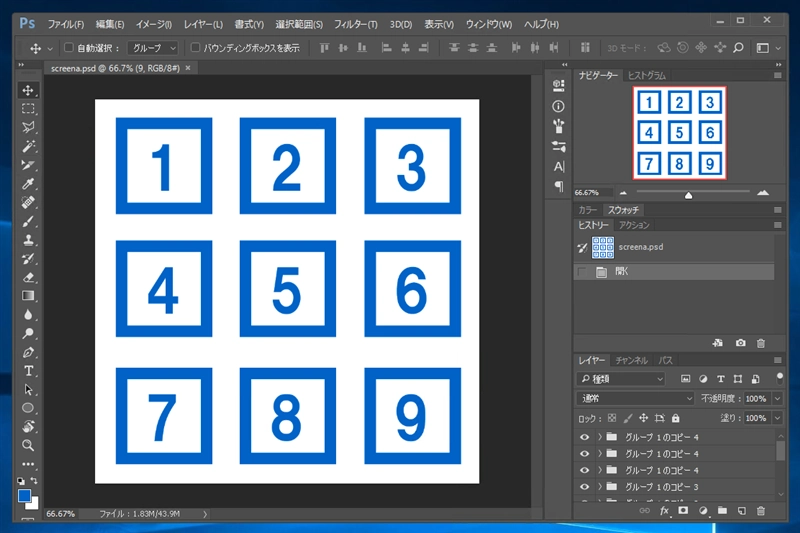Open the blend mode 通常 dropdown

(x=635, y=398)
